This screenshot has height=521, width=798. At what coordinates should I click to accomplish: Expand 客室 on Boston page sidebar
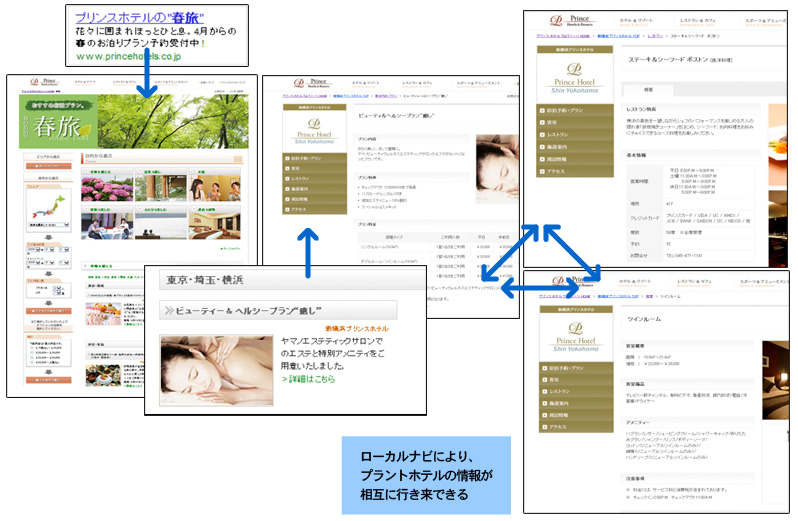click(x=575, y=123)
